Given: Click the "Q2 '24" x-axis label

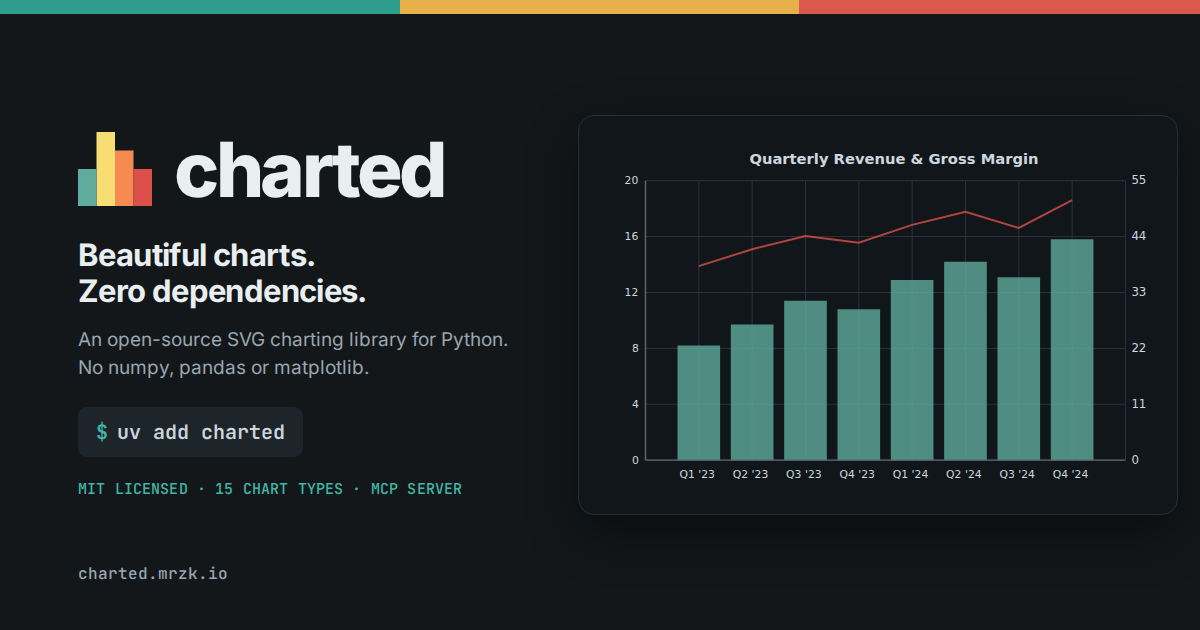Looking at the screenshot, I should 964,475.
